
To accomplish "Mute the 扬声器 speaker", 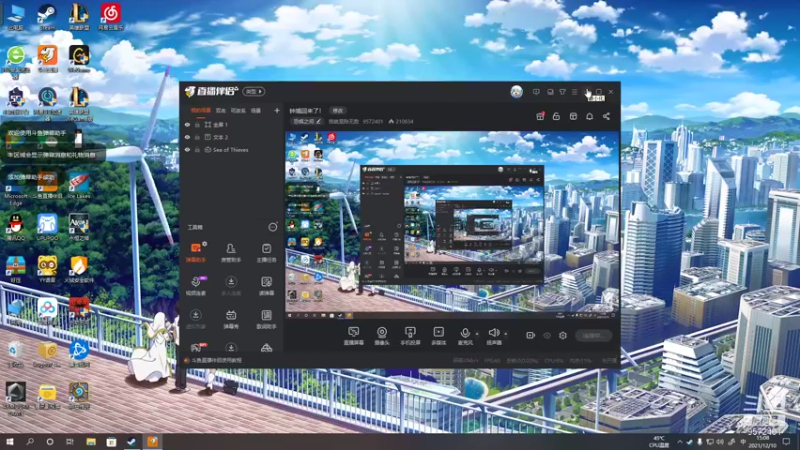I will (493, 336).
